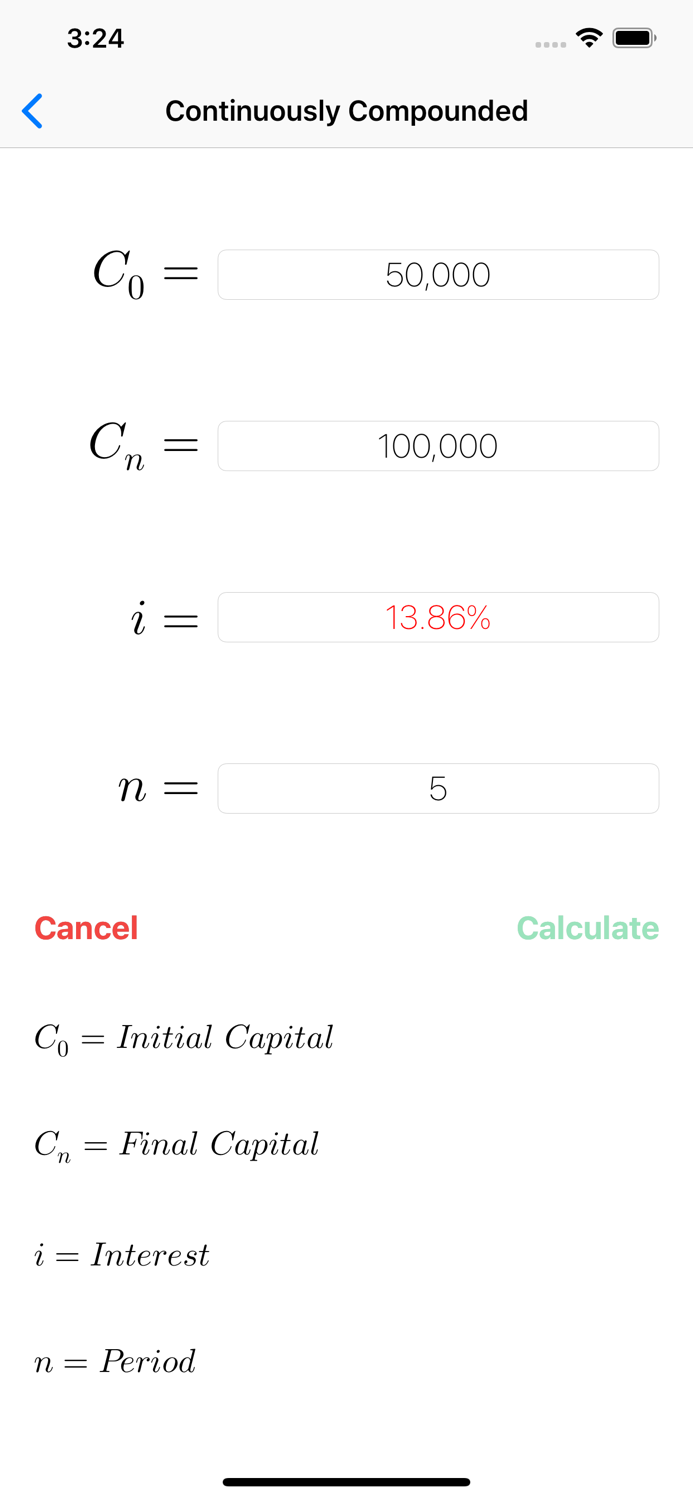Tap the blue back chevron arrow

(x=32, y=111)
